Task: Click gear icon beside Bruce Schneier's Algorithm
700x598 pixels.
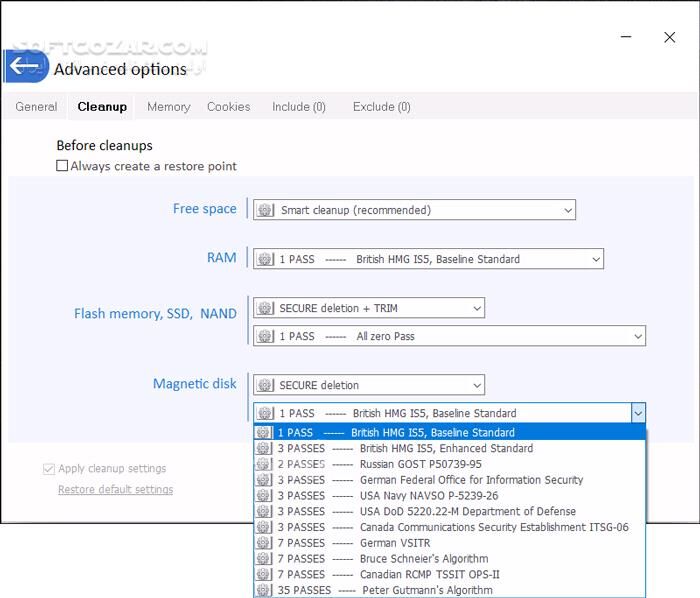Action: pyautogui.click(x=264, y=559)
